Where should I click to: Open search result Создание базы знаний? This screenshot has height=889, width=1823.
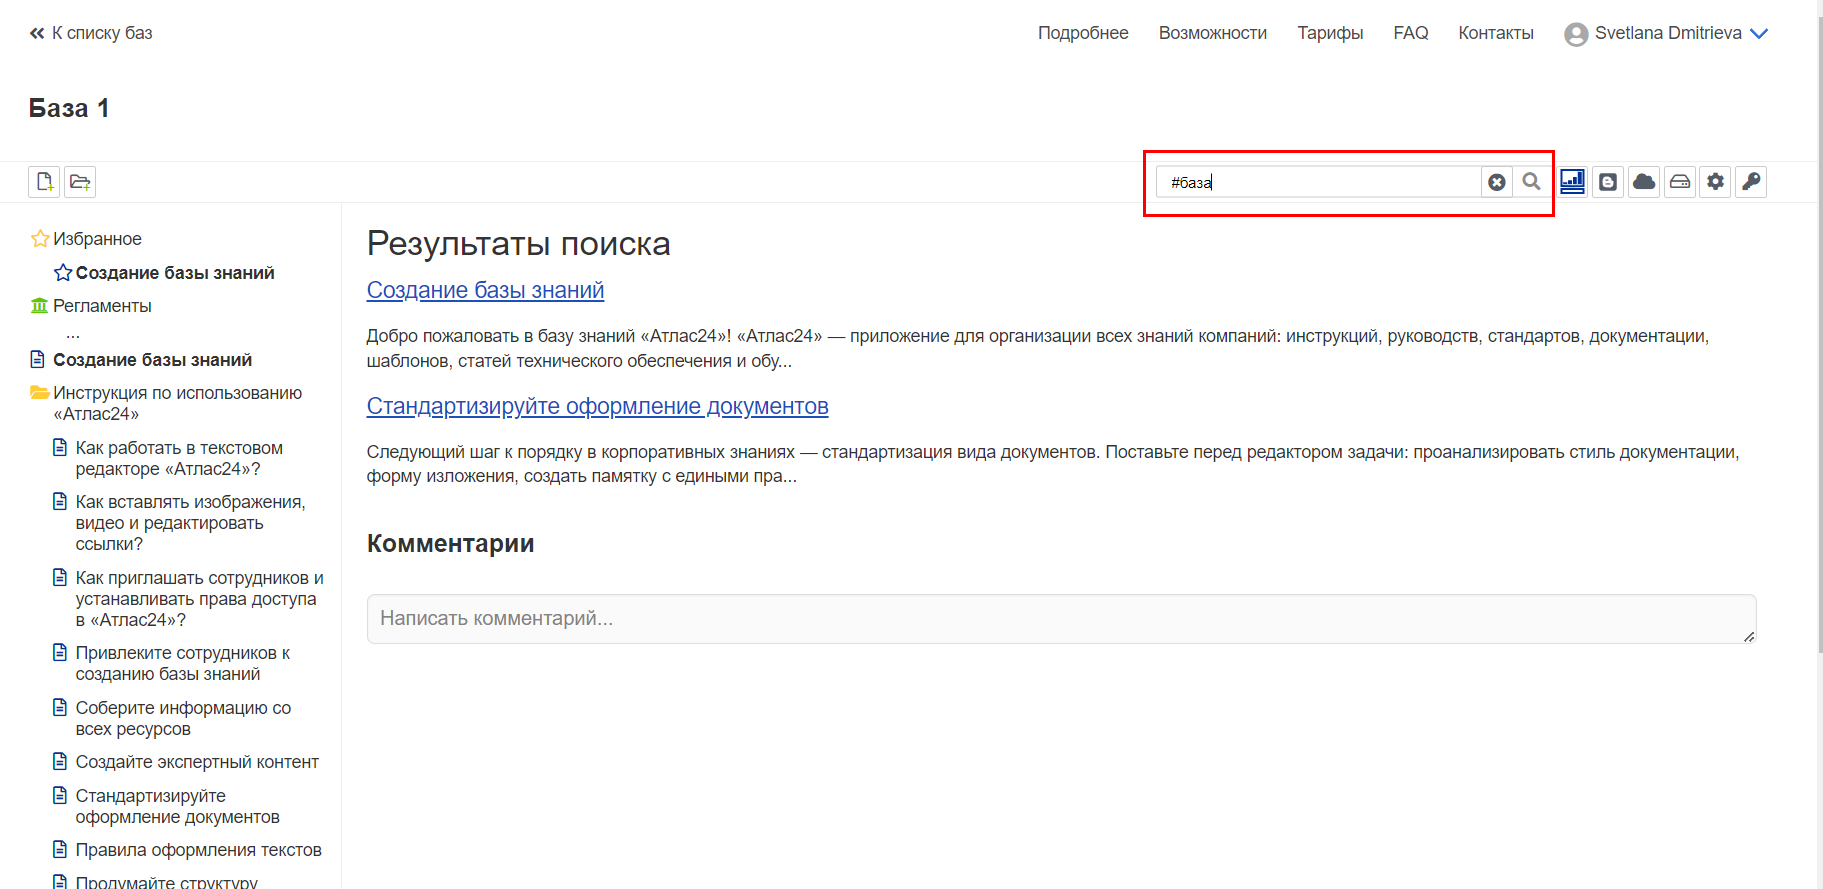pos(485,290)
